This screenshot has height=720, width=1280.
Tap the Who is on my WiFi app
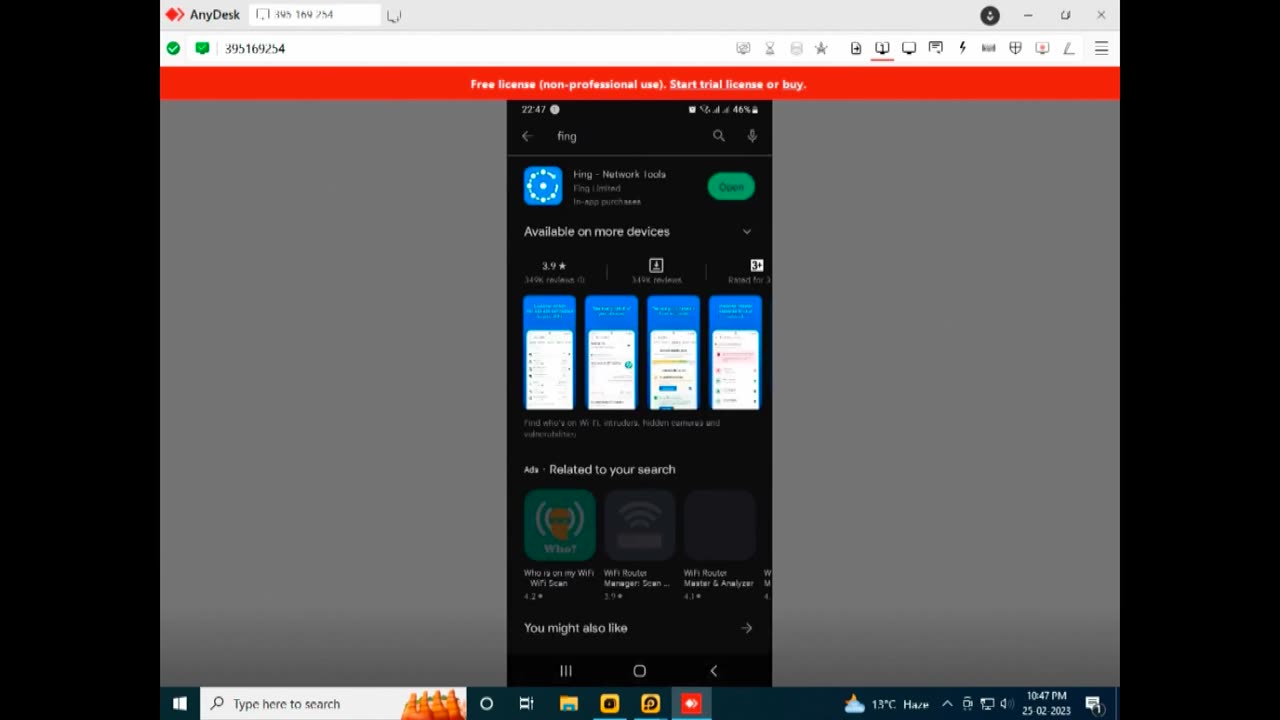559,545
